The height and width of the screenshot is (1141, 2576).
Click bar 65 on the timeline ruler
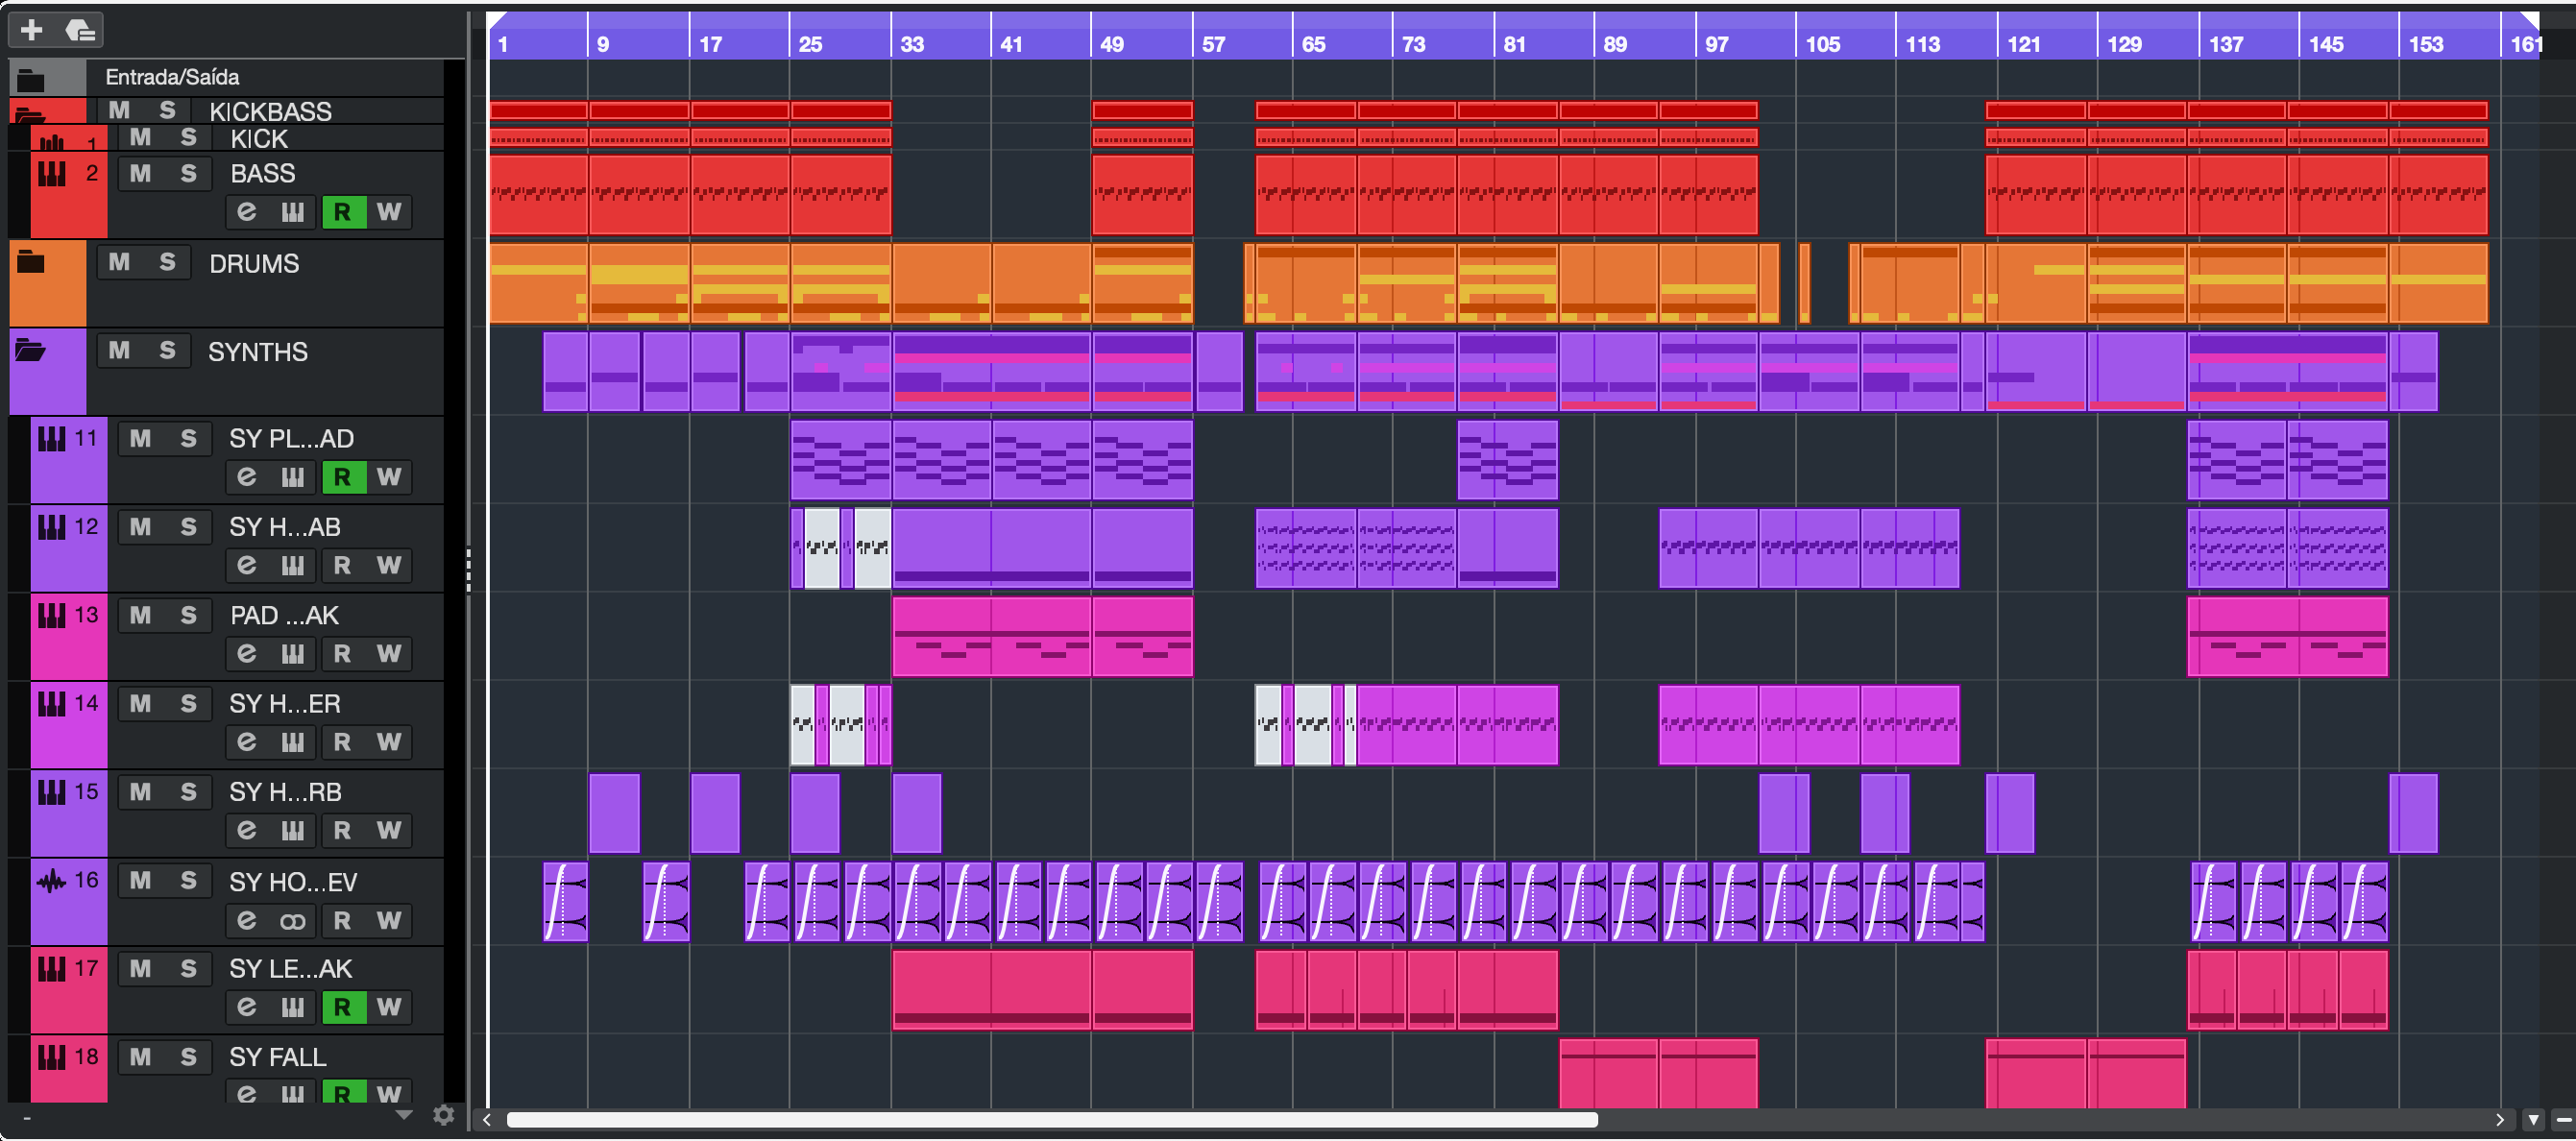tap(1312, 44)
